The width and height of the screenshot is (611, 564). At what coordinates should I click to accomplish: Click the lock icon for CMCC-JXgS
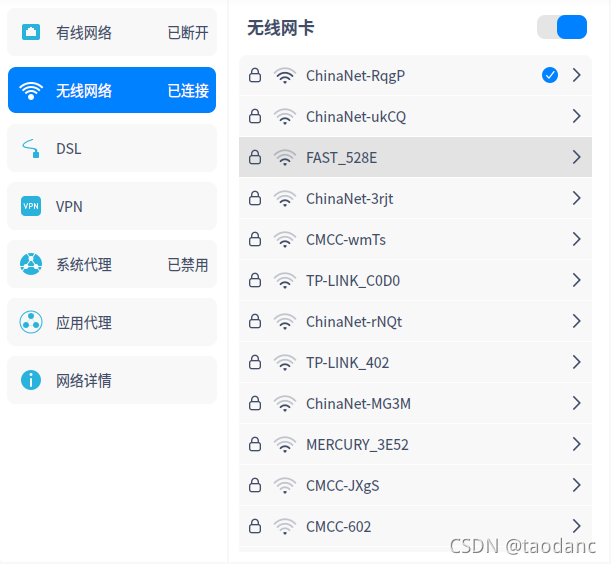click(x=255, y=485)
